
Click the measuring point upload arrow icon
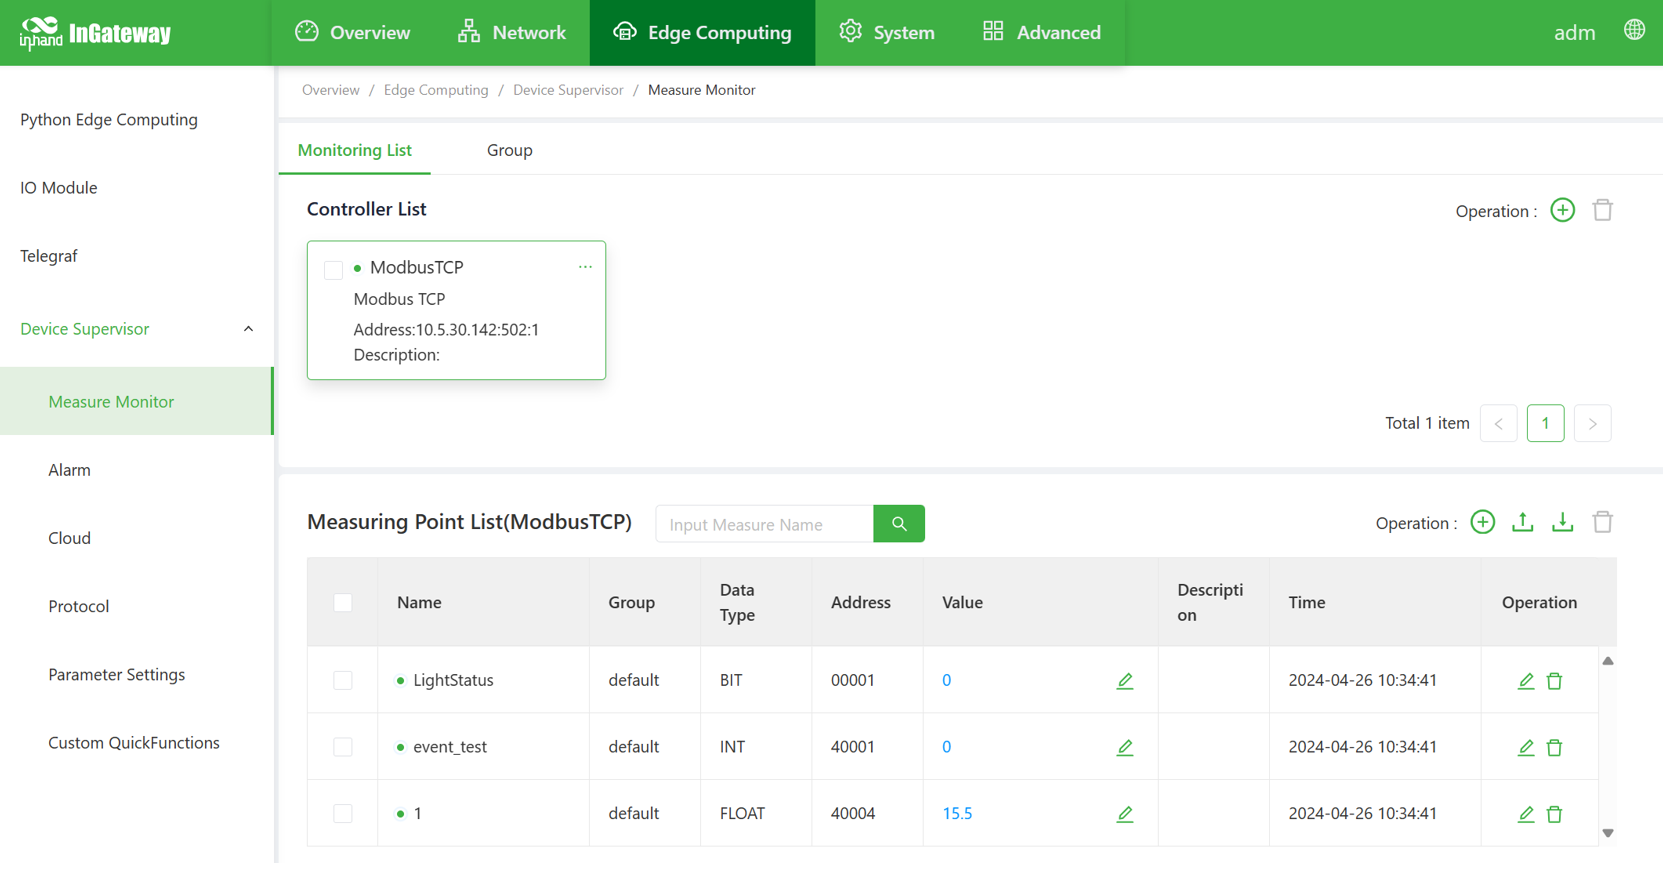1522,522
